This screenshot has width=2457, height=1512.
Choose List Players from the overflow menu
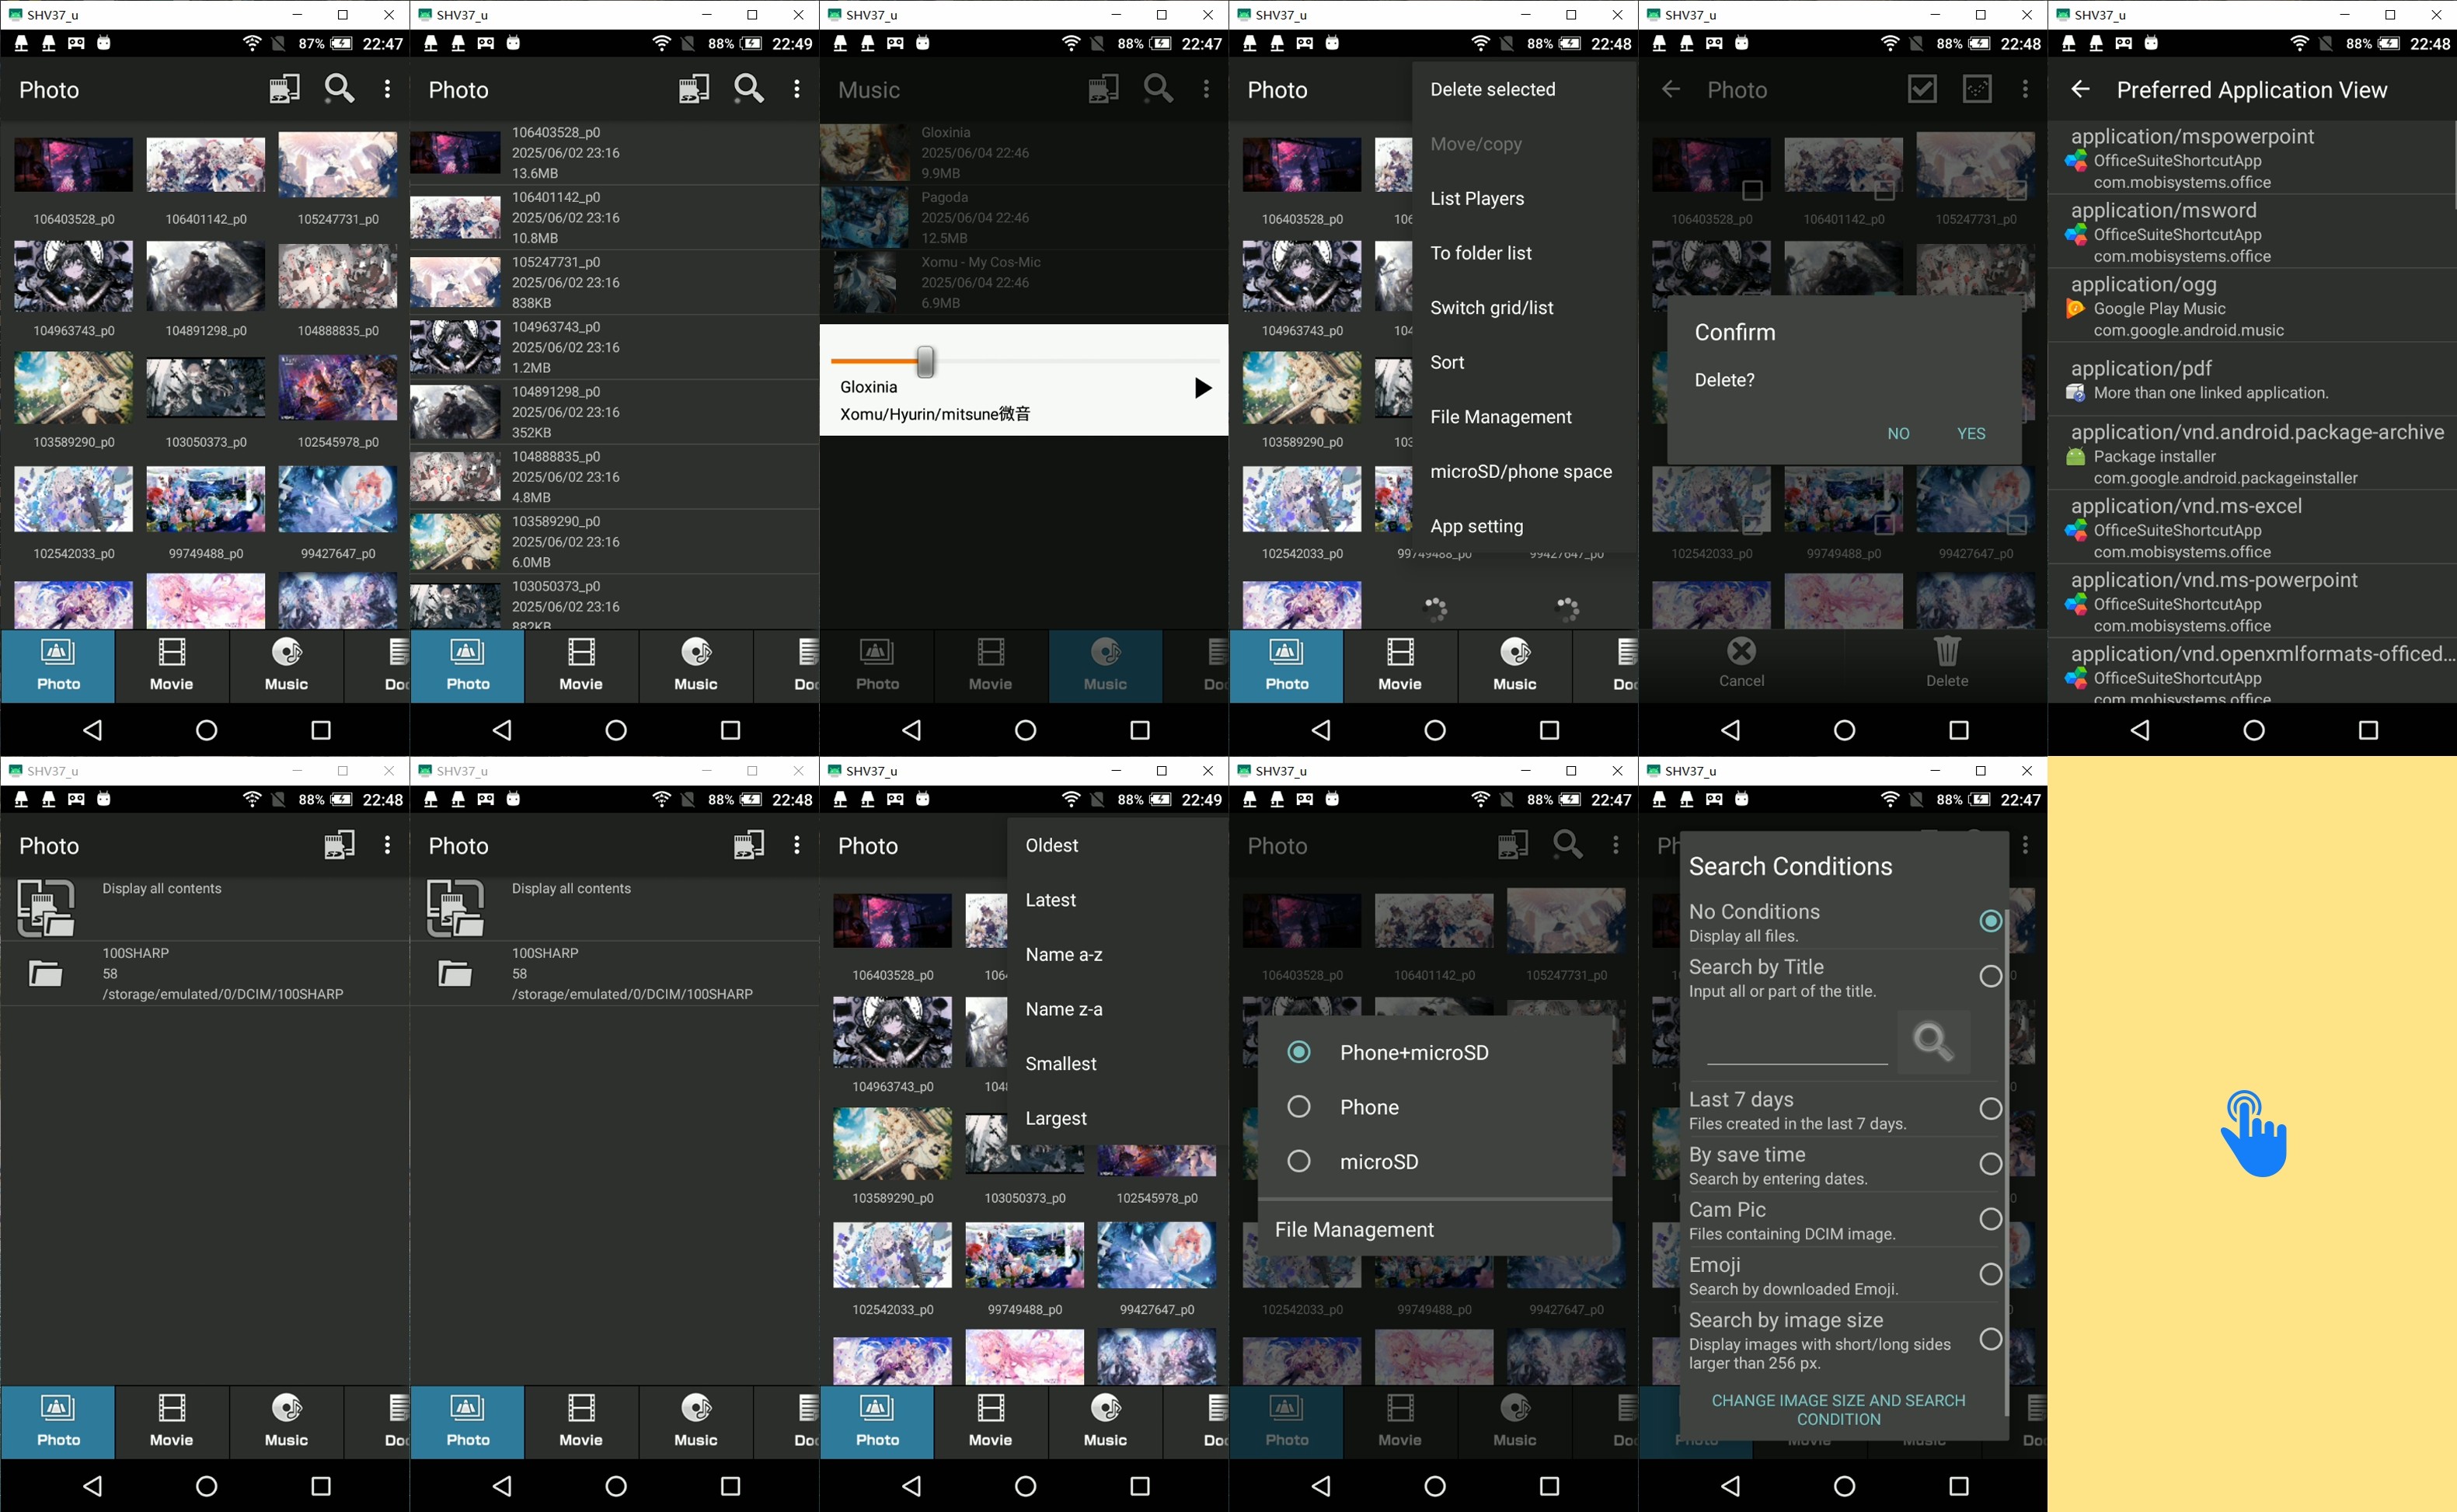(x=1524, y=198)
